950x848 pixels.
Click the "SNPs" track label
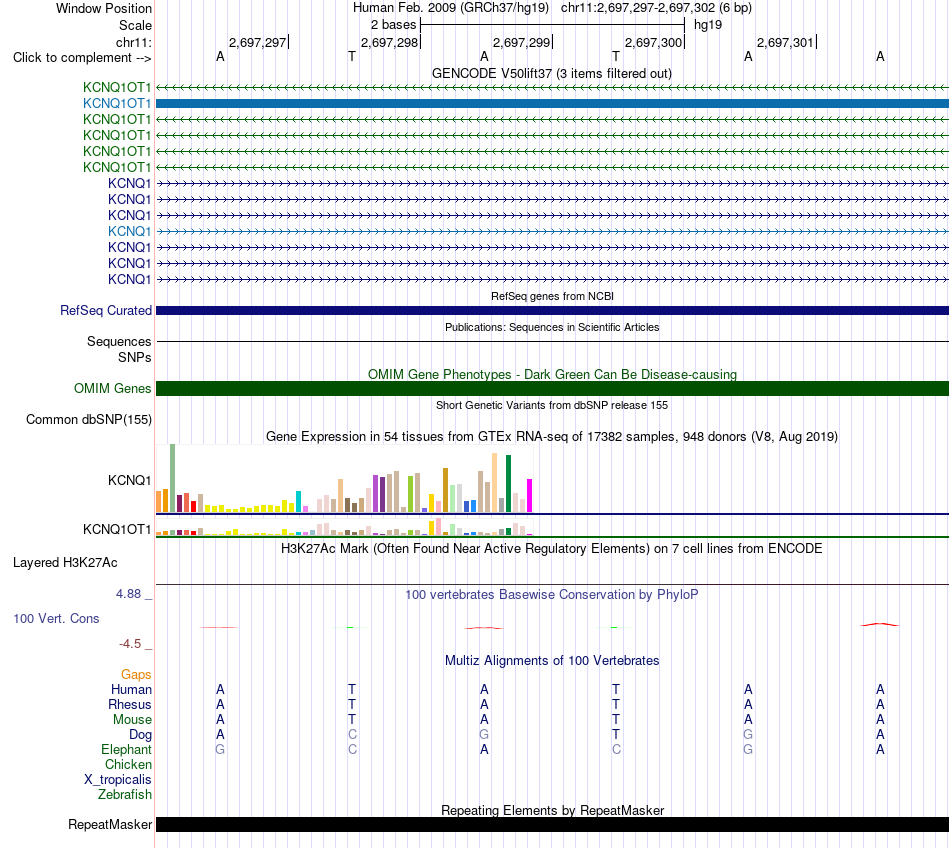[x=135, y=357]
